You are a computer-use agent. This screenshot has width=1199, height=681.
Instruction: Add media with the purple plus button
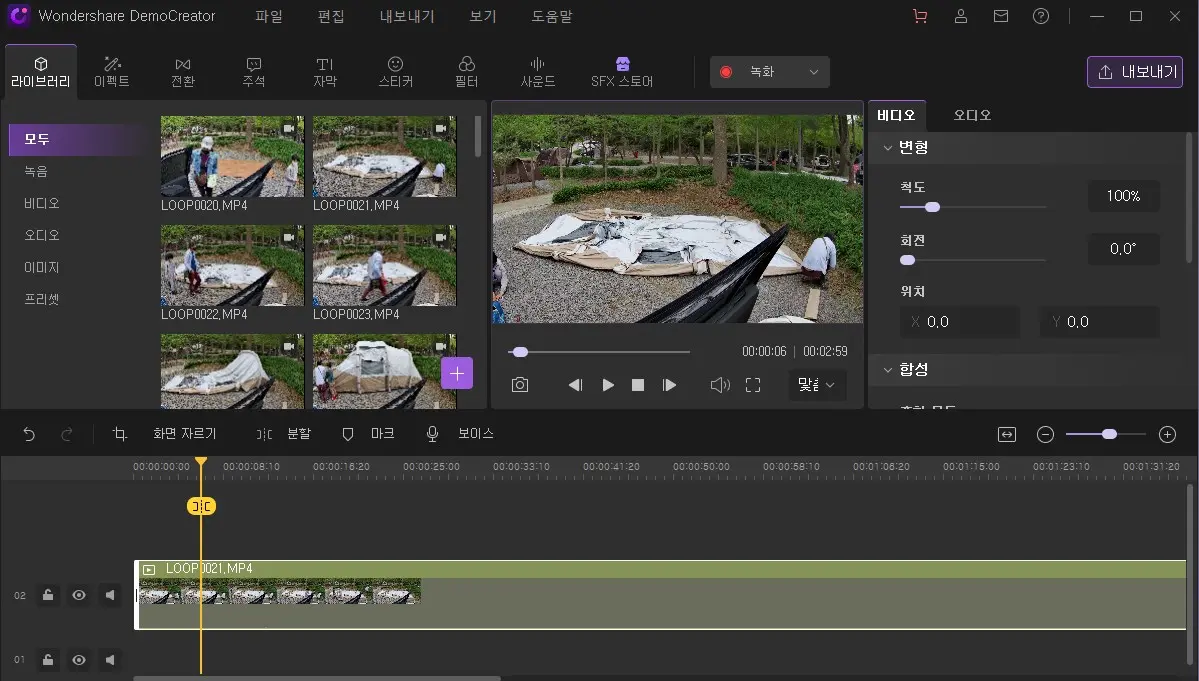[457, 373]
